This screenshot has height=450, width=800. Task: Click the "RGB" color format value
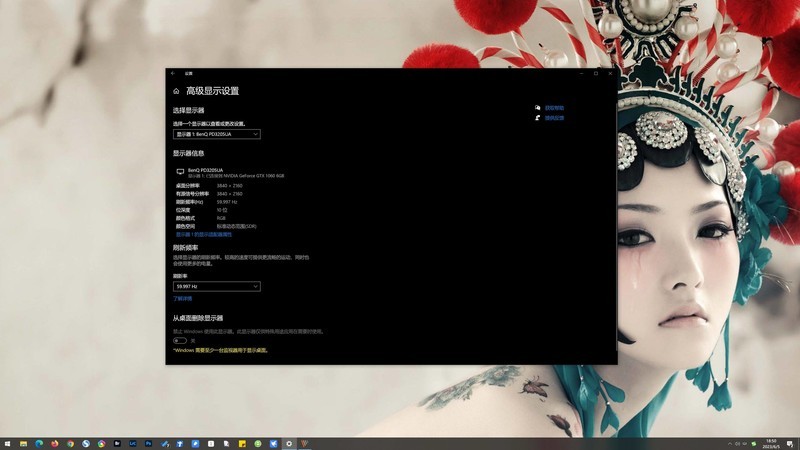[221, 218]
